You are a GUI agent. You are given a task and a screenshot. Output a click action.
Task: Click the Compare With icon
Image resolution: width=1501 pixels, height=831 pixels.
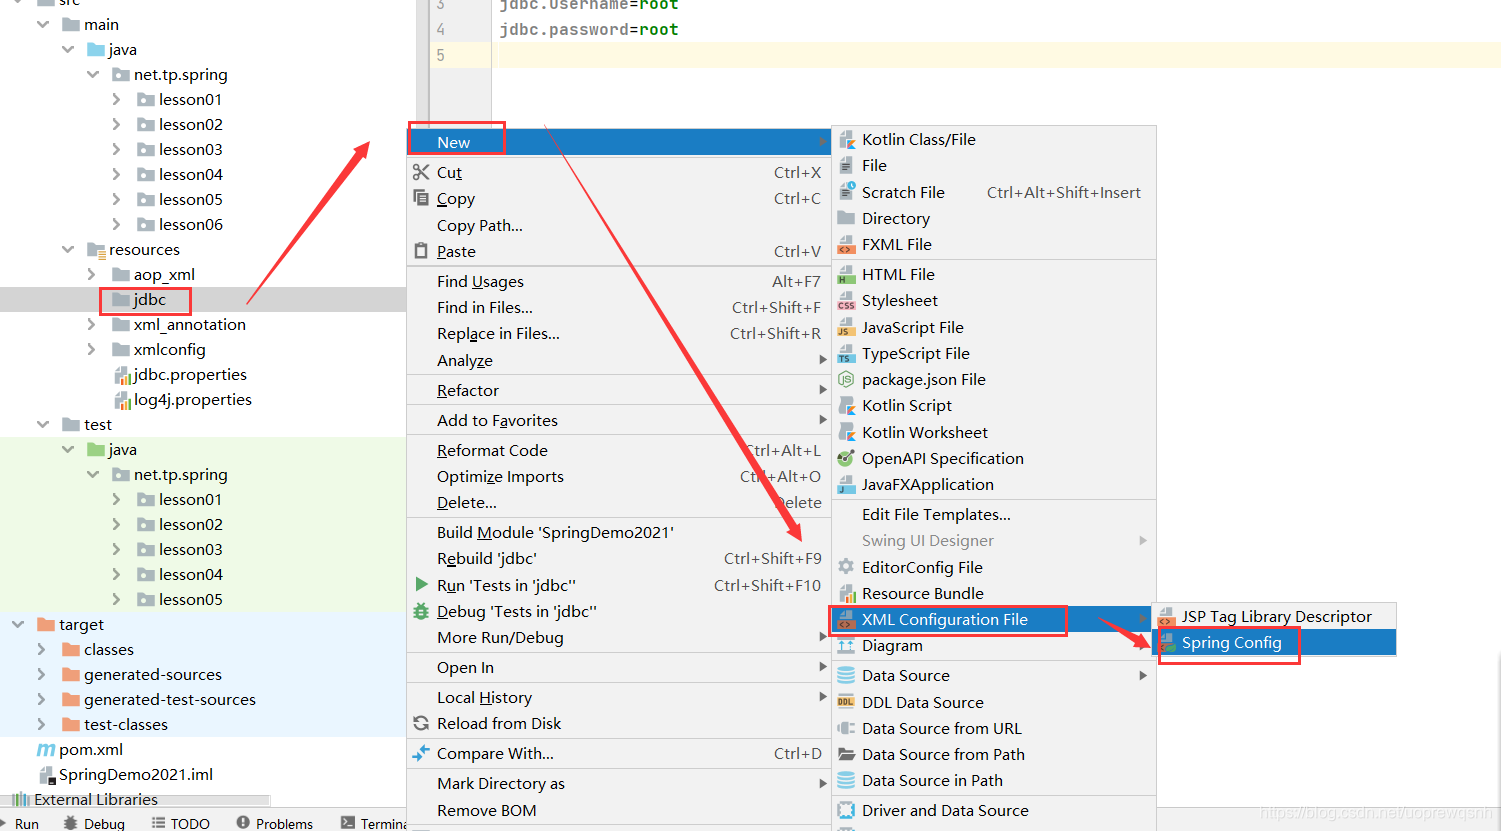point(421,753)
